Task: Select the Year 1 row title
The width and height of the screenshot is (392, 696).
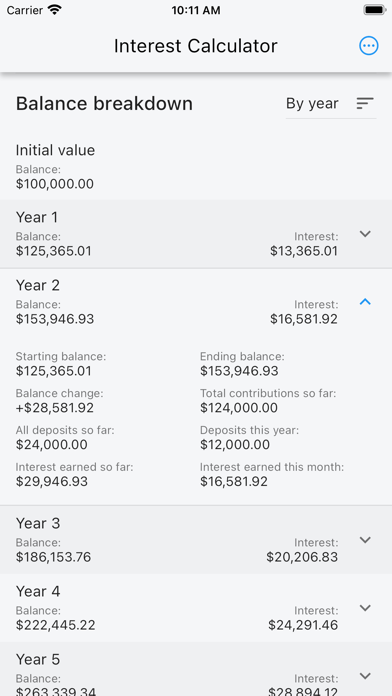Action: [37, 217]
